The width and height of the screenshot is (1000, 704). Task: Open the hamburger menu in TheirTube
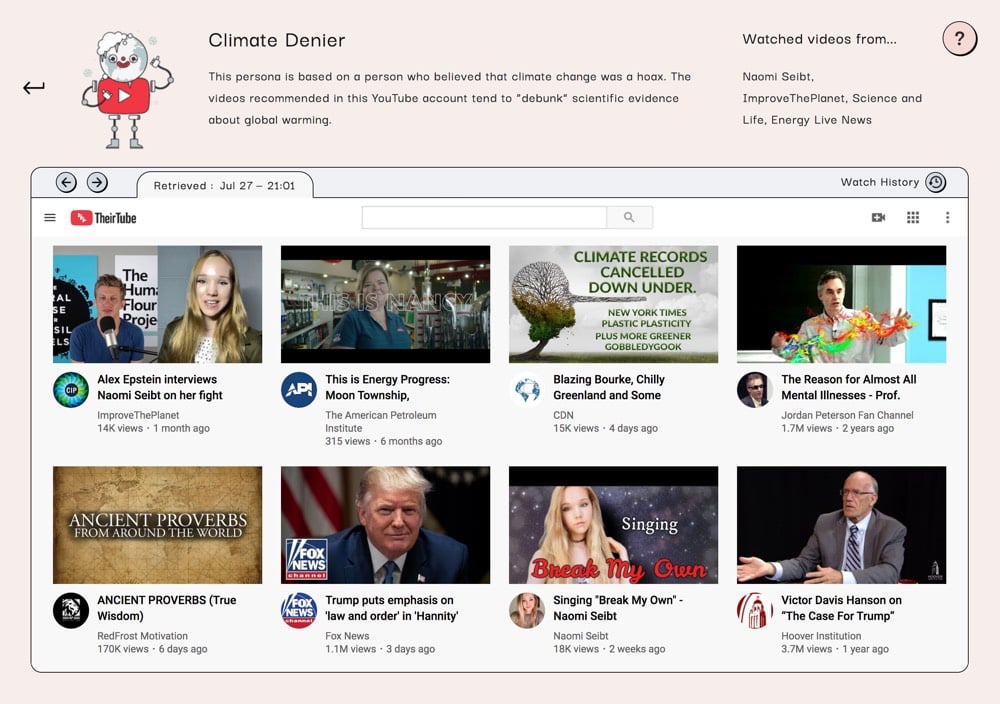point(49,217)
